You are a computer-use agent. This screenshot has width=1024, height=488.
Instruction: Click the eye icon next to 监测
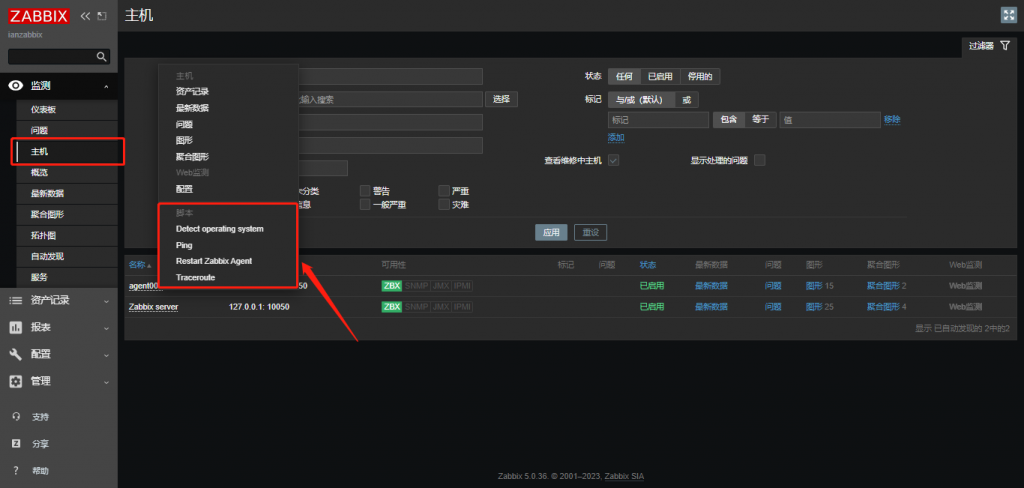(x=16, y=86)
